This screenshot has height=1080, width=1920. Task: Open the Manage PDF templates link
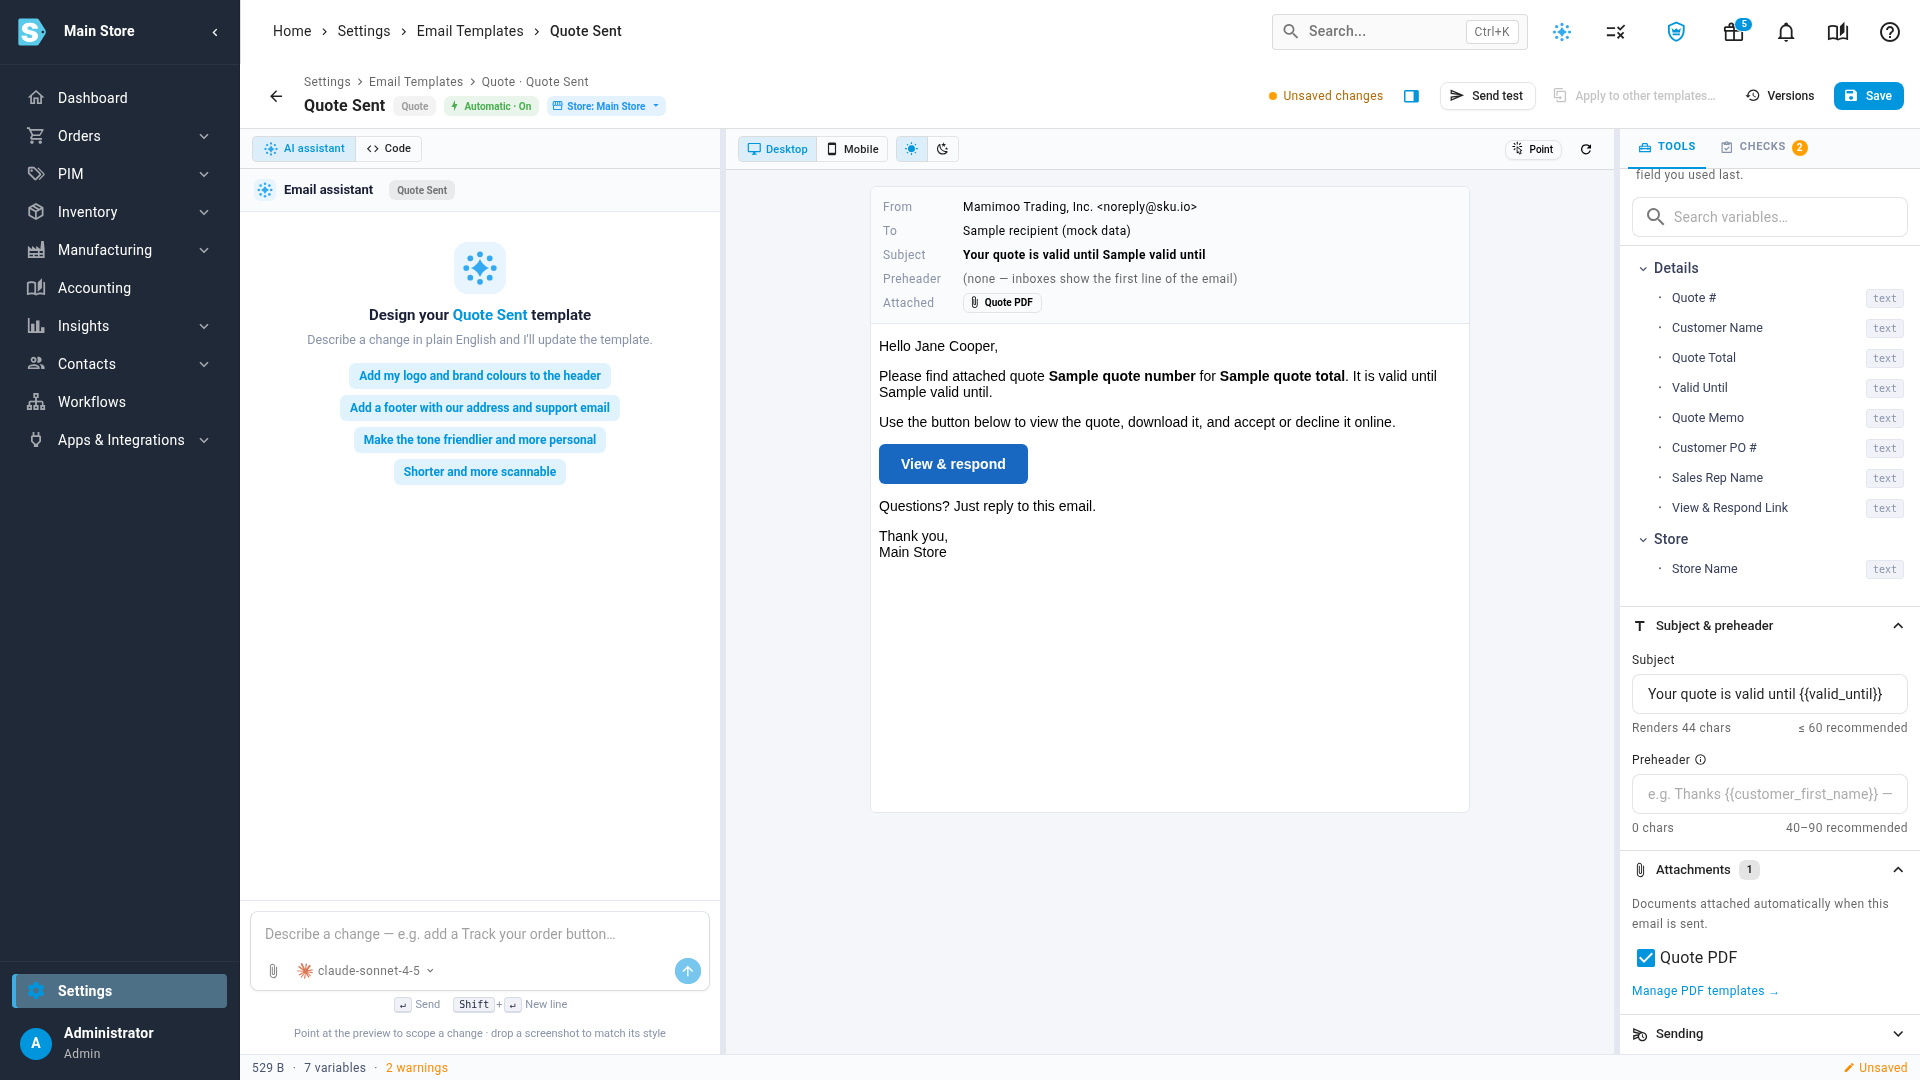coord(1705,991)
